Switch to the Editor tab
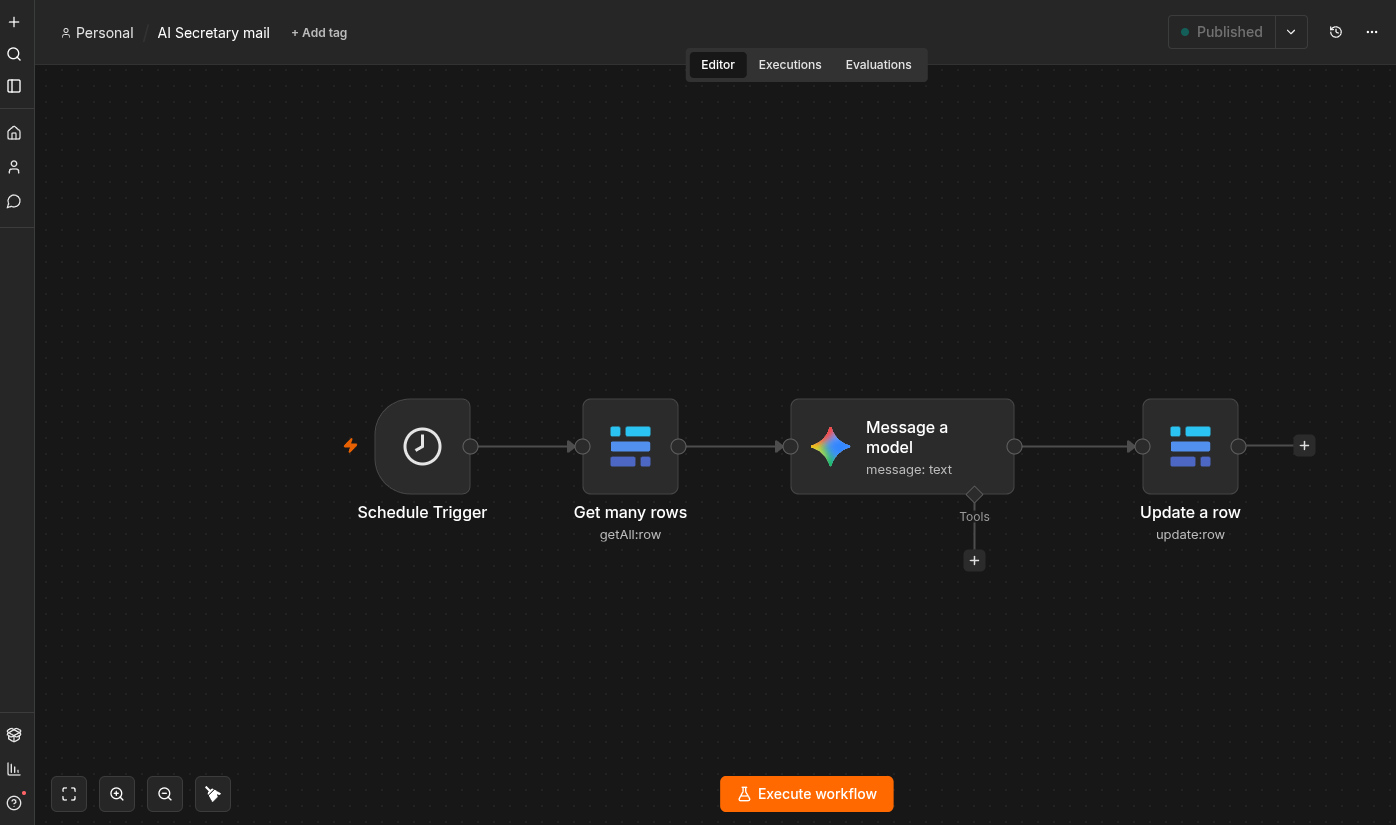The height and width of the screenshot is (825, 1396). click(x=718, y=65)
